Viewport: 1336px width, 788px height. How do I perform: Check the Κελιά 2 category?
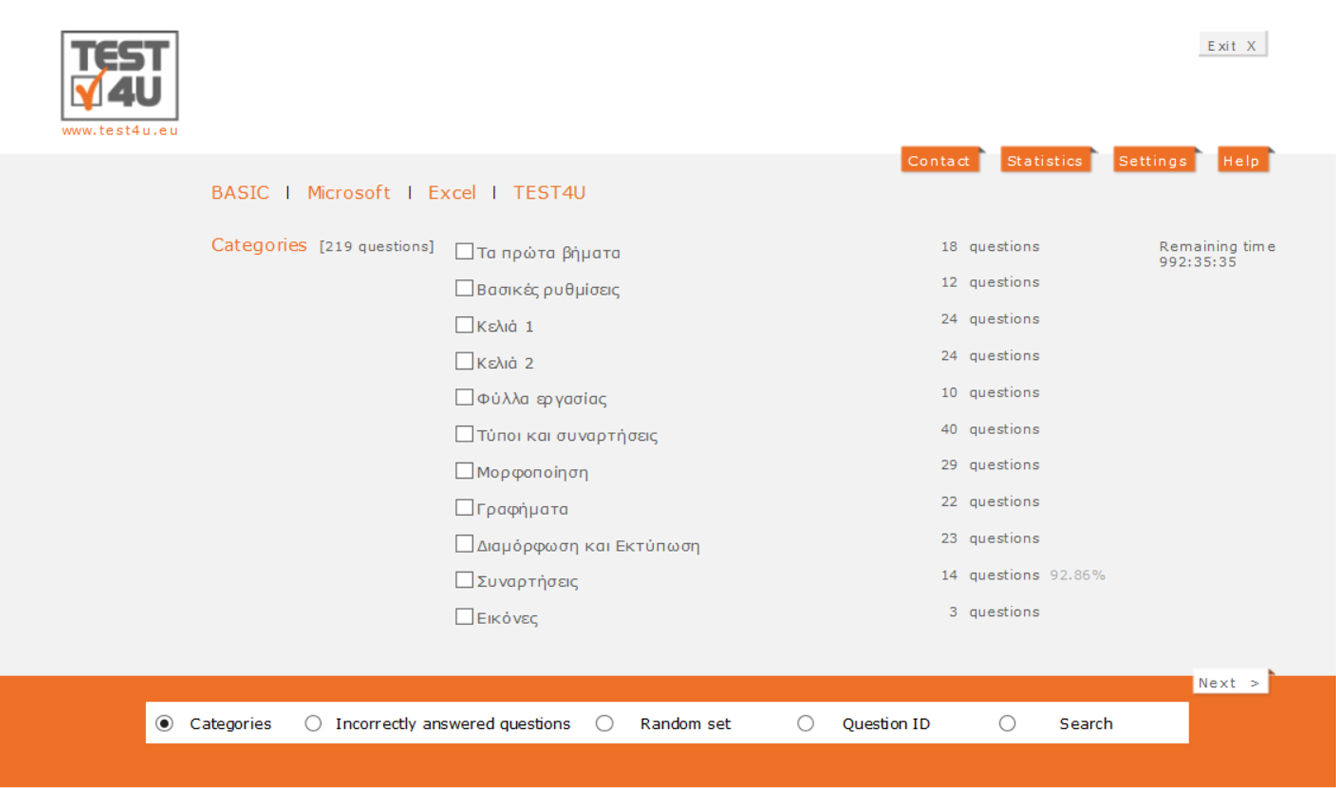[x=464, y=361]
